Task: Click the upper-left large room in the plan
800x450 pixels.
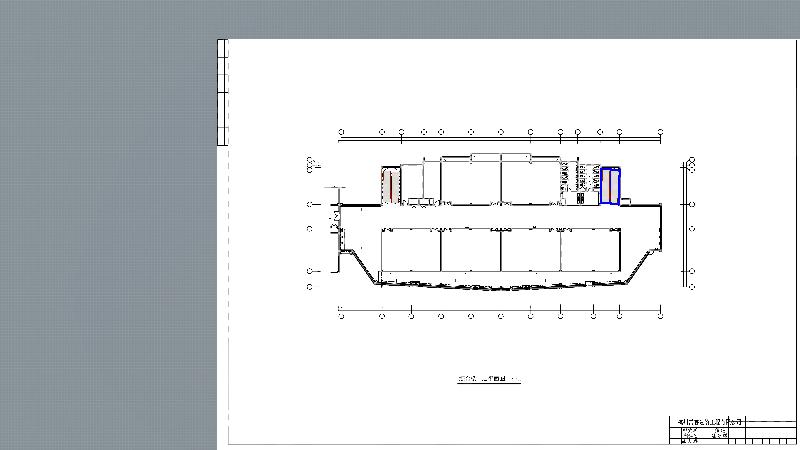Action: [470, 180]
